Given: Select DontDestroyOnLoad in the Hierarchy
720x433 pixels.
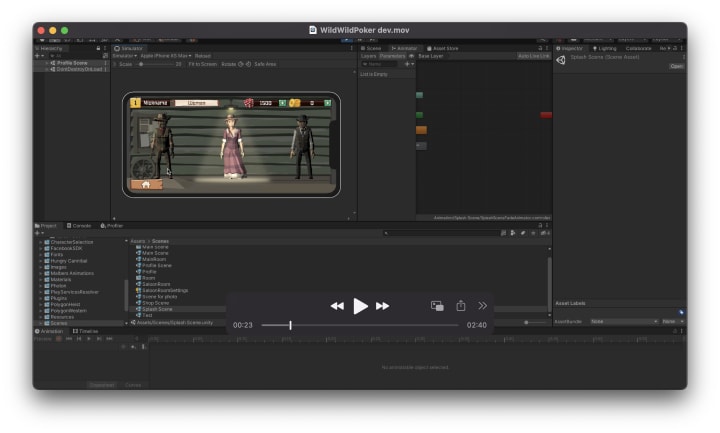Looking at the screenshot, I should [79, 69].
